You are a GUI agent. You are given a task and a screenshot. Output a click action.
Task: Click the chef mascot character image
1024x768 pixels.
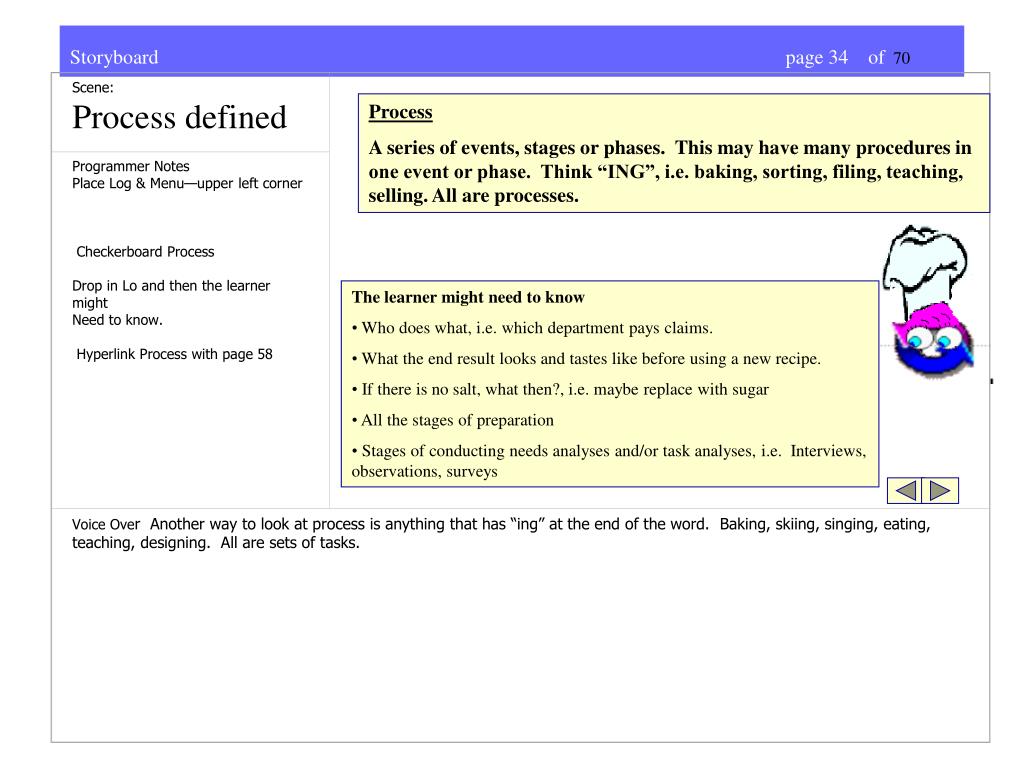[x=928, y=302]
